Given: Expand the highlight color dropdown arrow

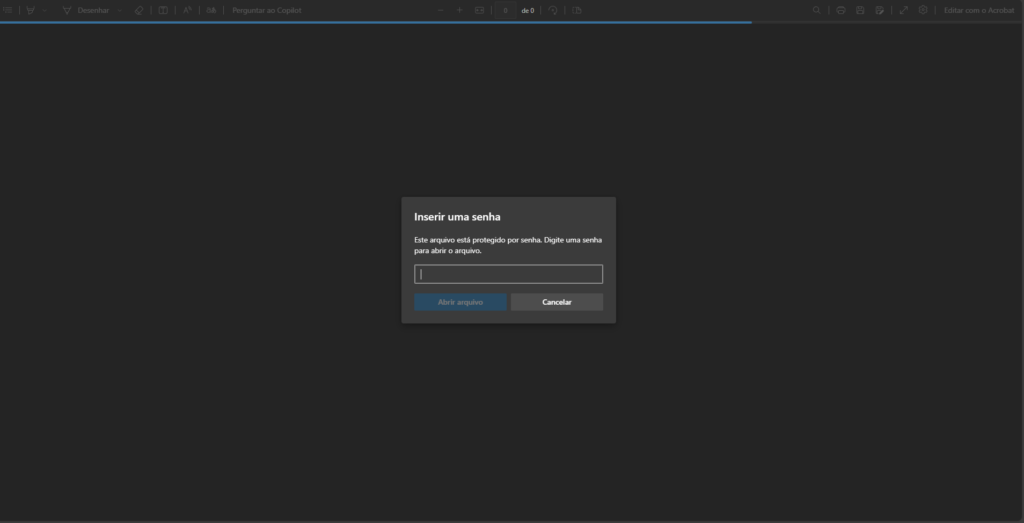Looking at the screenshot, I should point(44,10).
